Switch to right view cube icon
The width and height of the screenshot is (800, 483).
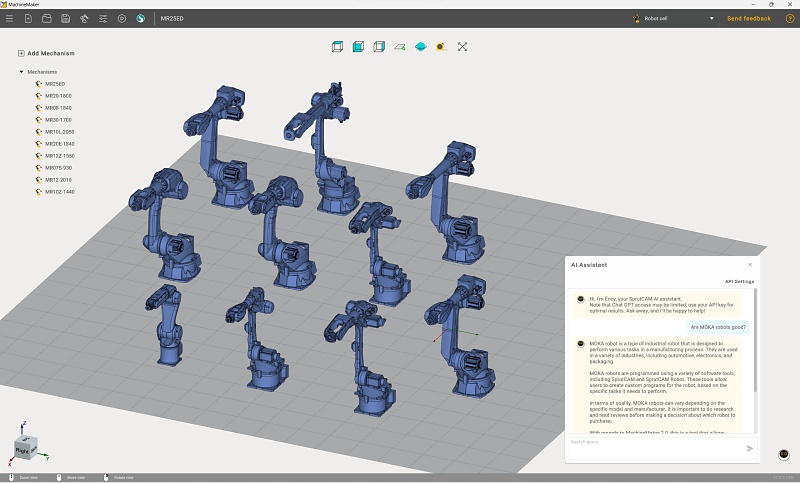pos(379,47)
